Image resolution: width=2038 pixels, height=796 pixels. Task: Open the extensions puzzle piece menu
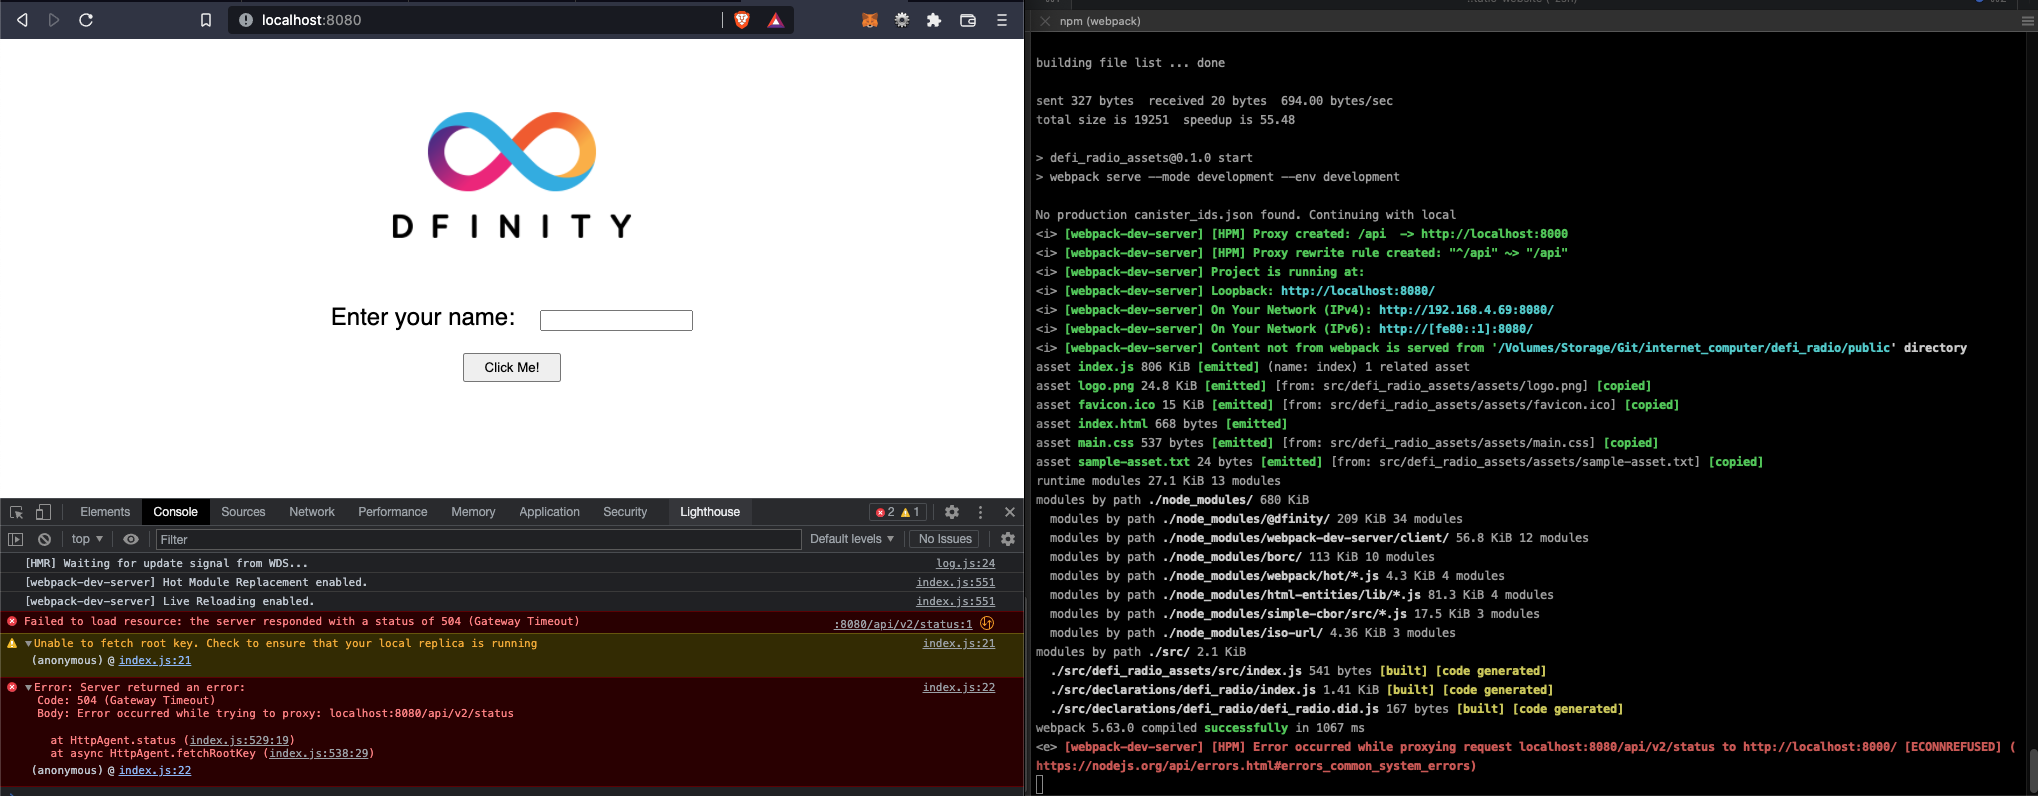coord(934,20)
